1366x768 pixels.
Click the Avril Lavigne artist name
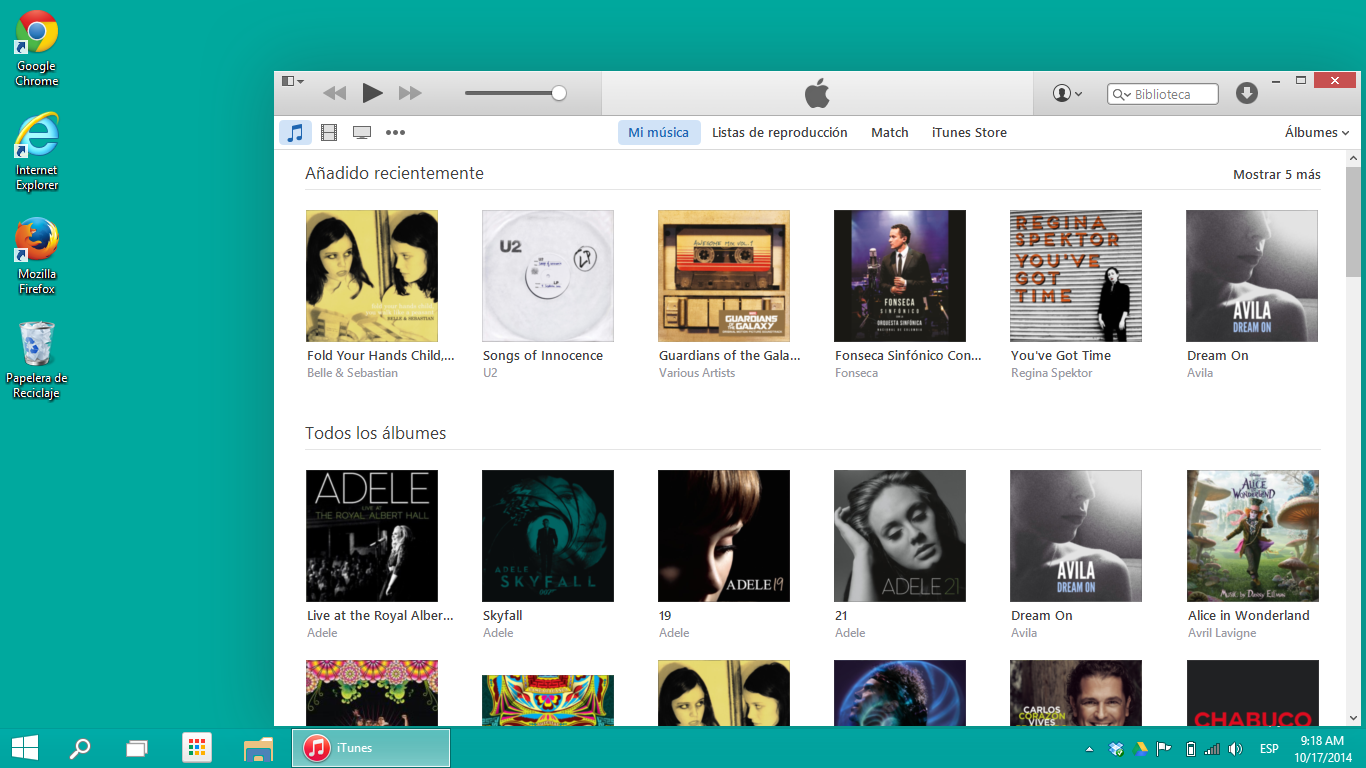pyautogui.click(x=1222, y=633)
